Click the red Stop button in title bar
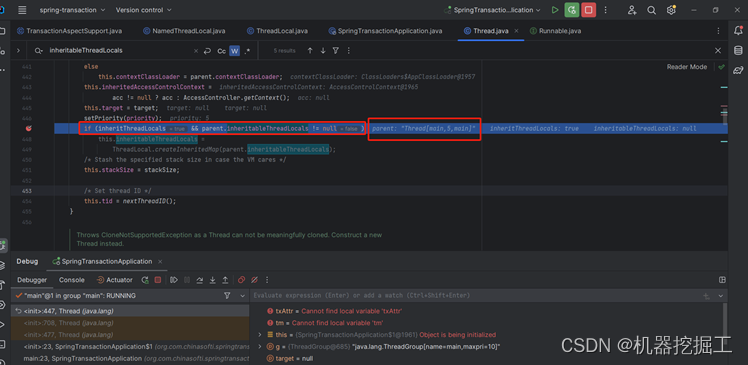Viewport: 748px width, 365px height. click(589, 10)
